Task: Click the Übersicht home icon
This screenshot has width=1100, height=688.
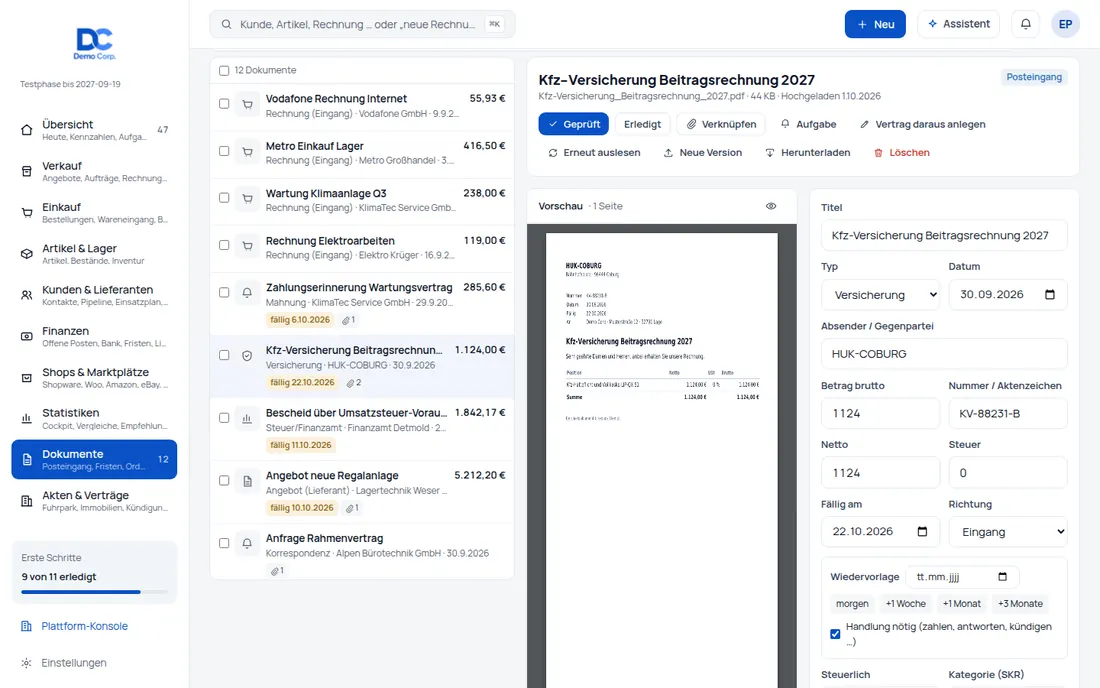Action: tap(27, 130)
